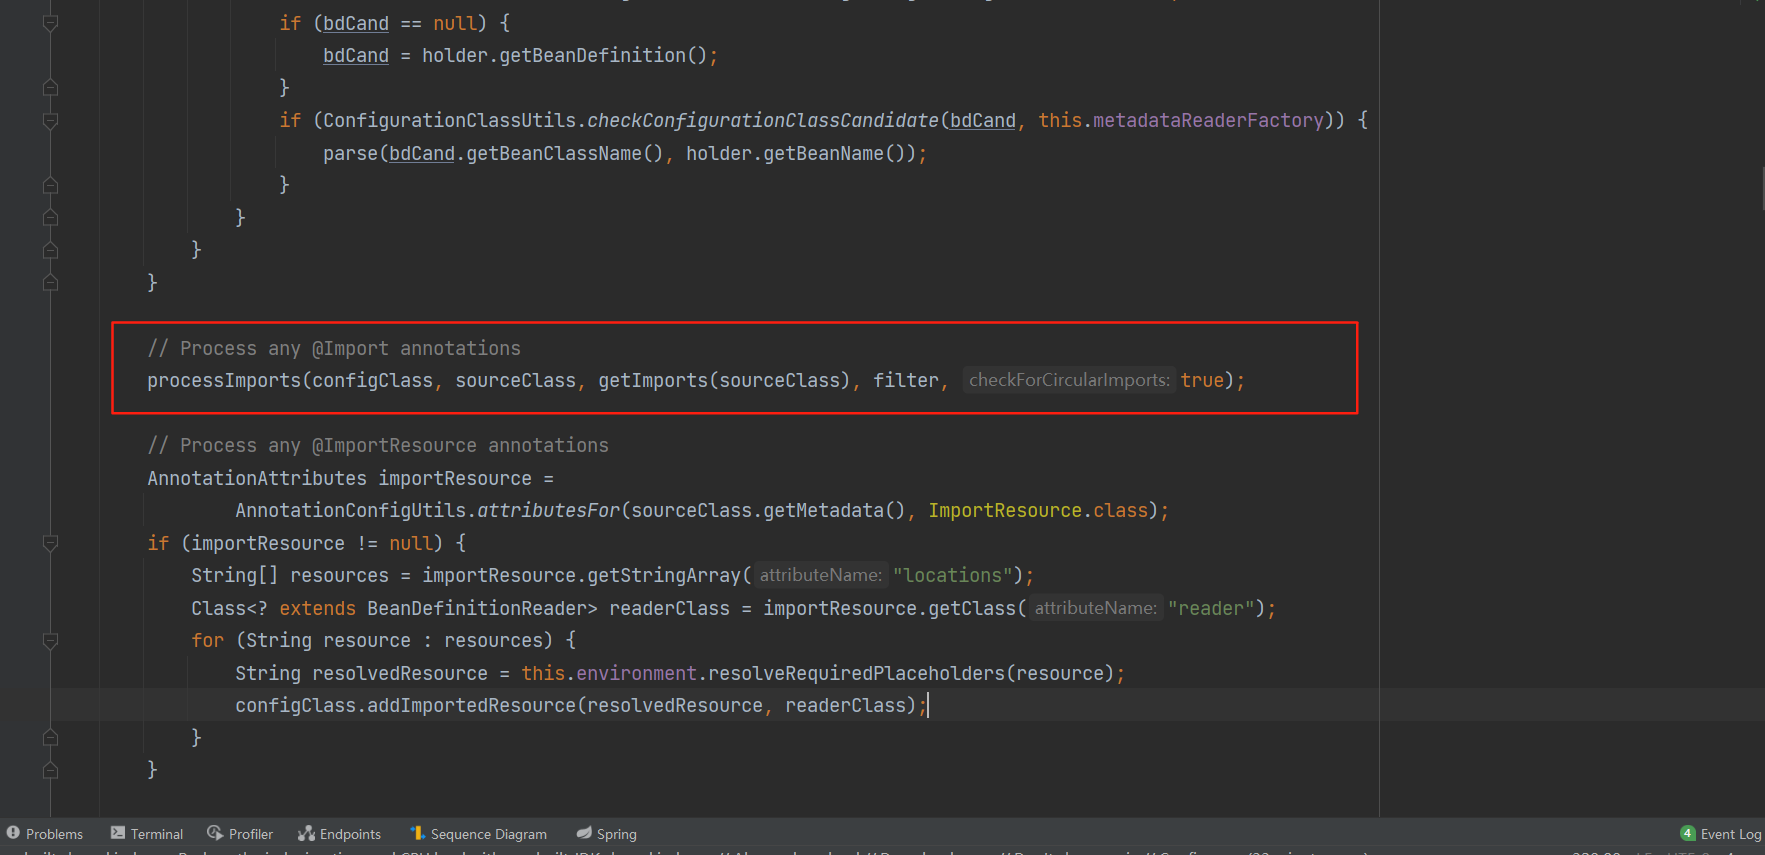Screen dimensions: 1765x855
Task: Click the checkForCircularImports inlay hint
Action: [x=1069, y=380]
